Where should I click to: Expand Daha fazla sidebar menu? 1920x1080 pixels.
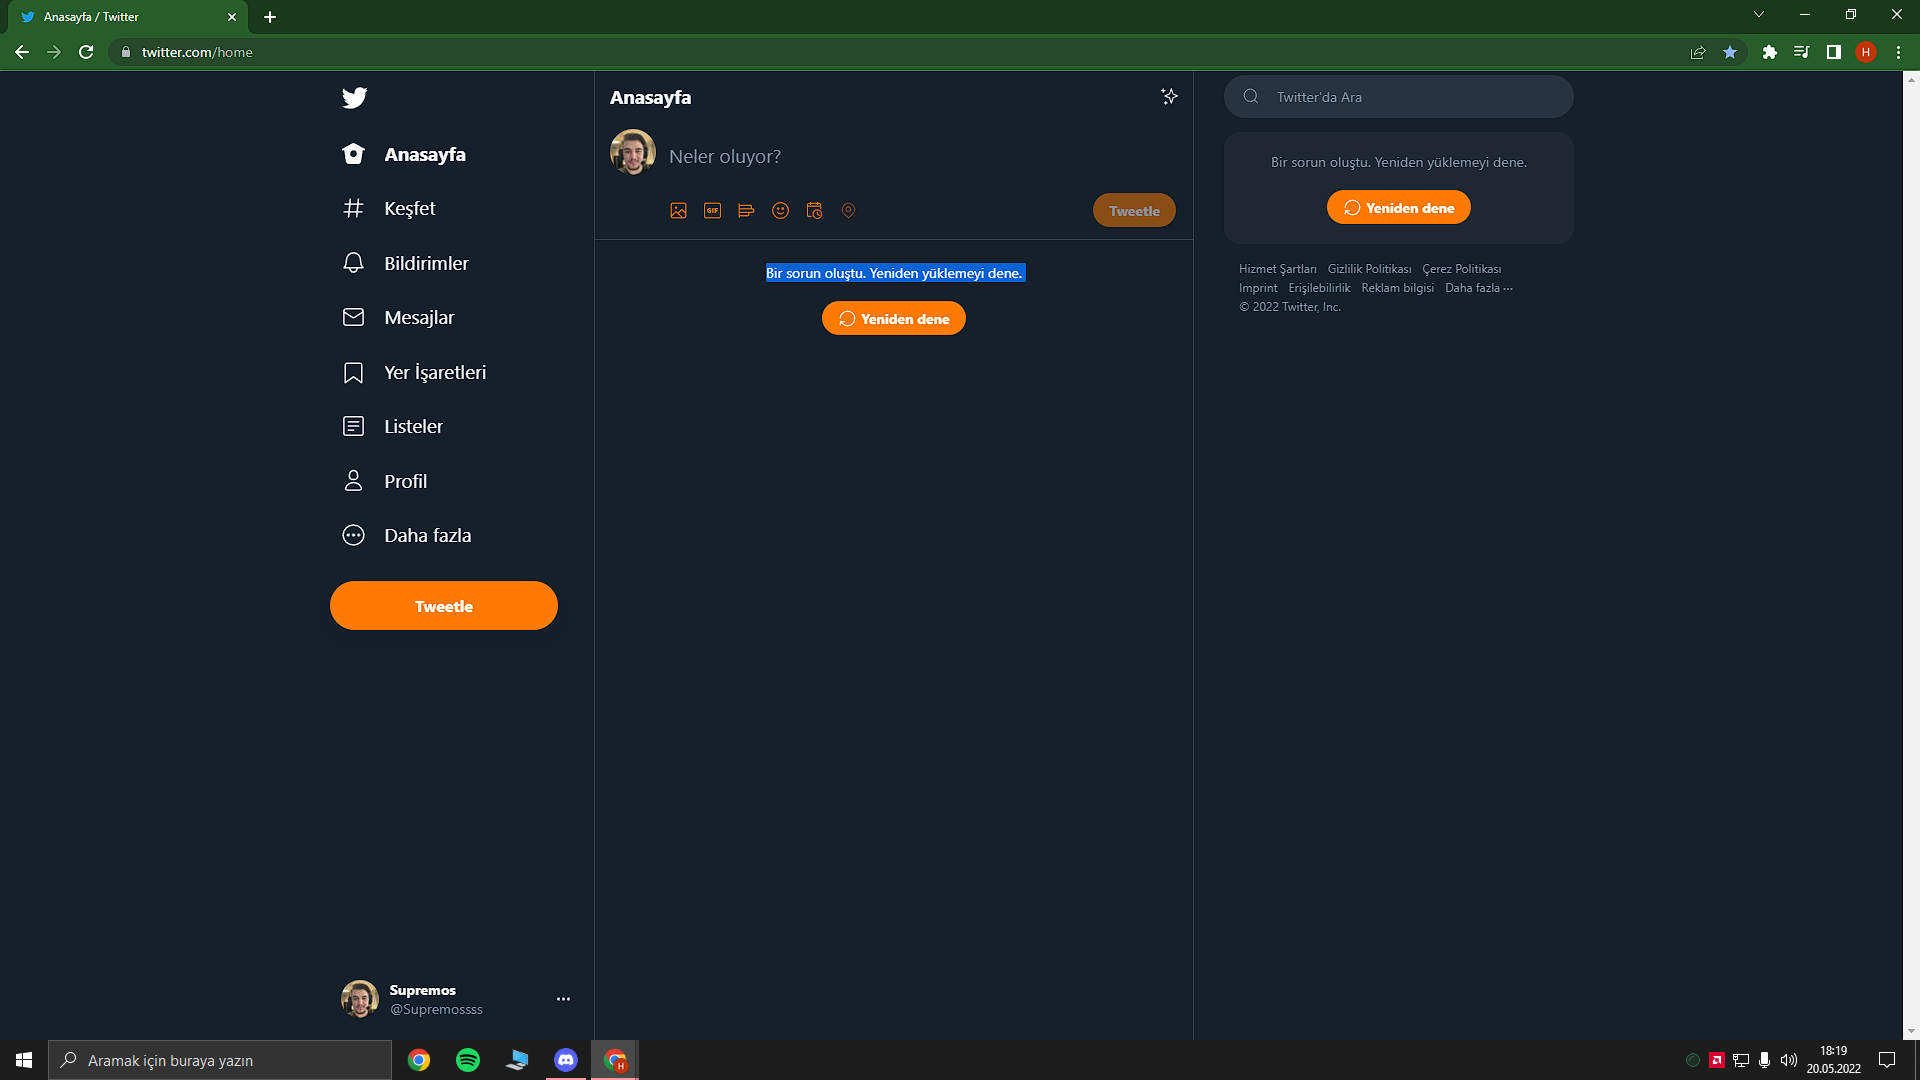[406, 535]
